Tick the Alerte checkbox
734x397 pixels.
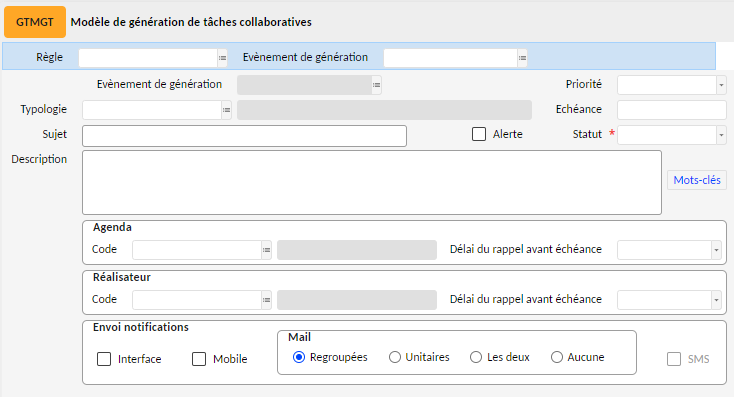click(479, 134)
